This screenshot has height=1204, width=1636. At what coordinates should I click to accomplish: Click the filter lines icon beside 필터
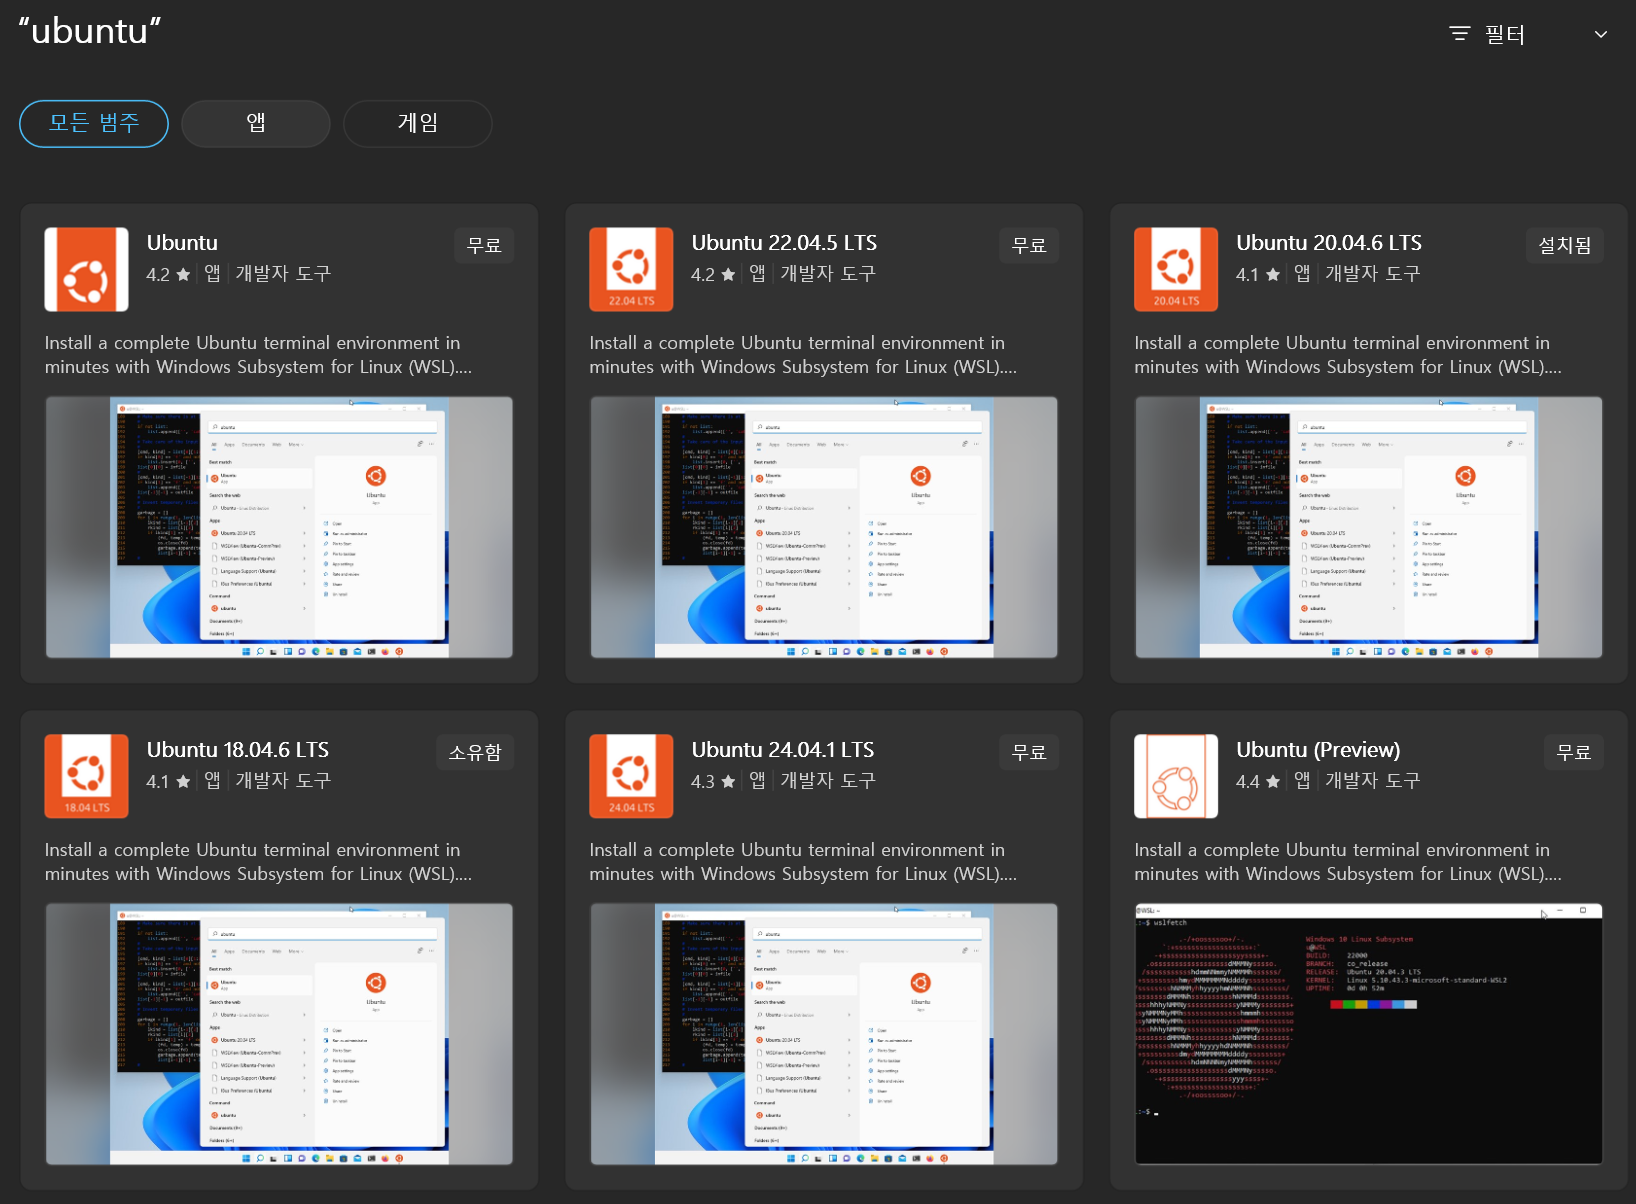(1460, 34)
